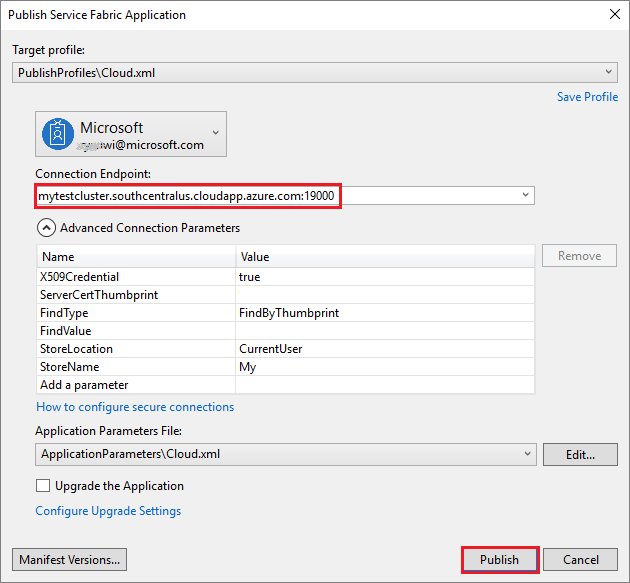Image resolution: width=630 pixels, height=583 pixels.
Task: Open How to configure secure connections link
Action: 135,407
